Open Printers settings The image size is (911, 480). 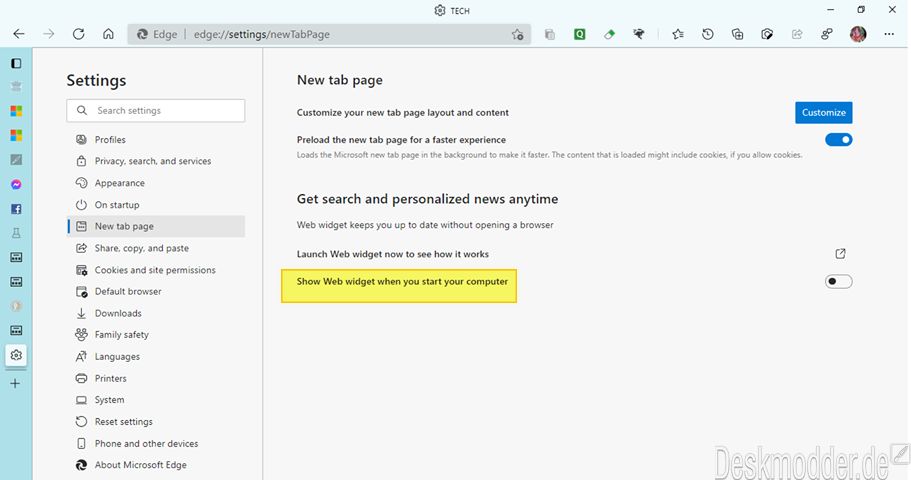pos(156,378)
